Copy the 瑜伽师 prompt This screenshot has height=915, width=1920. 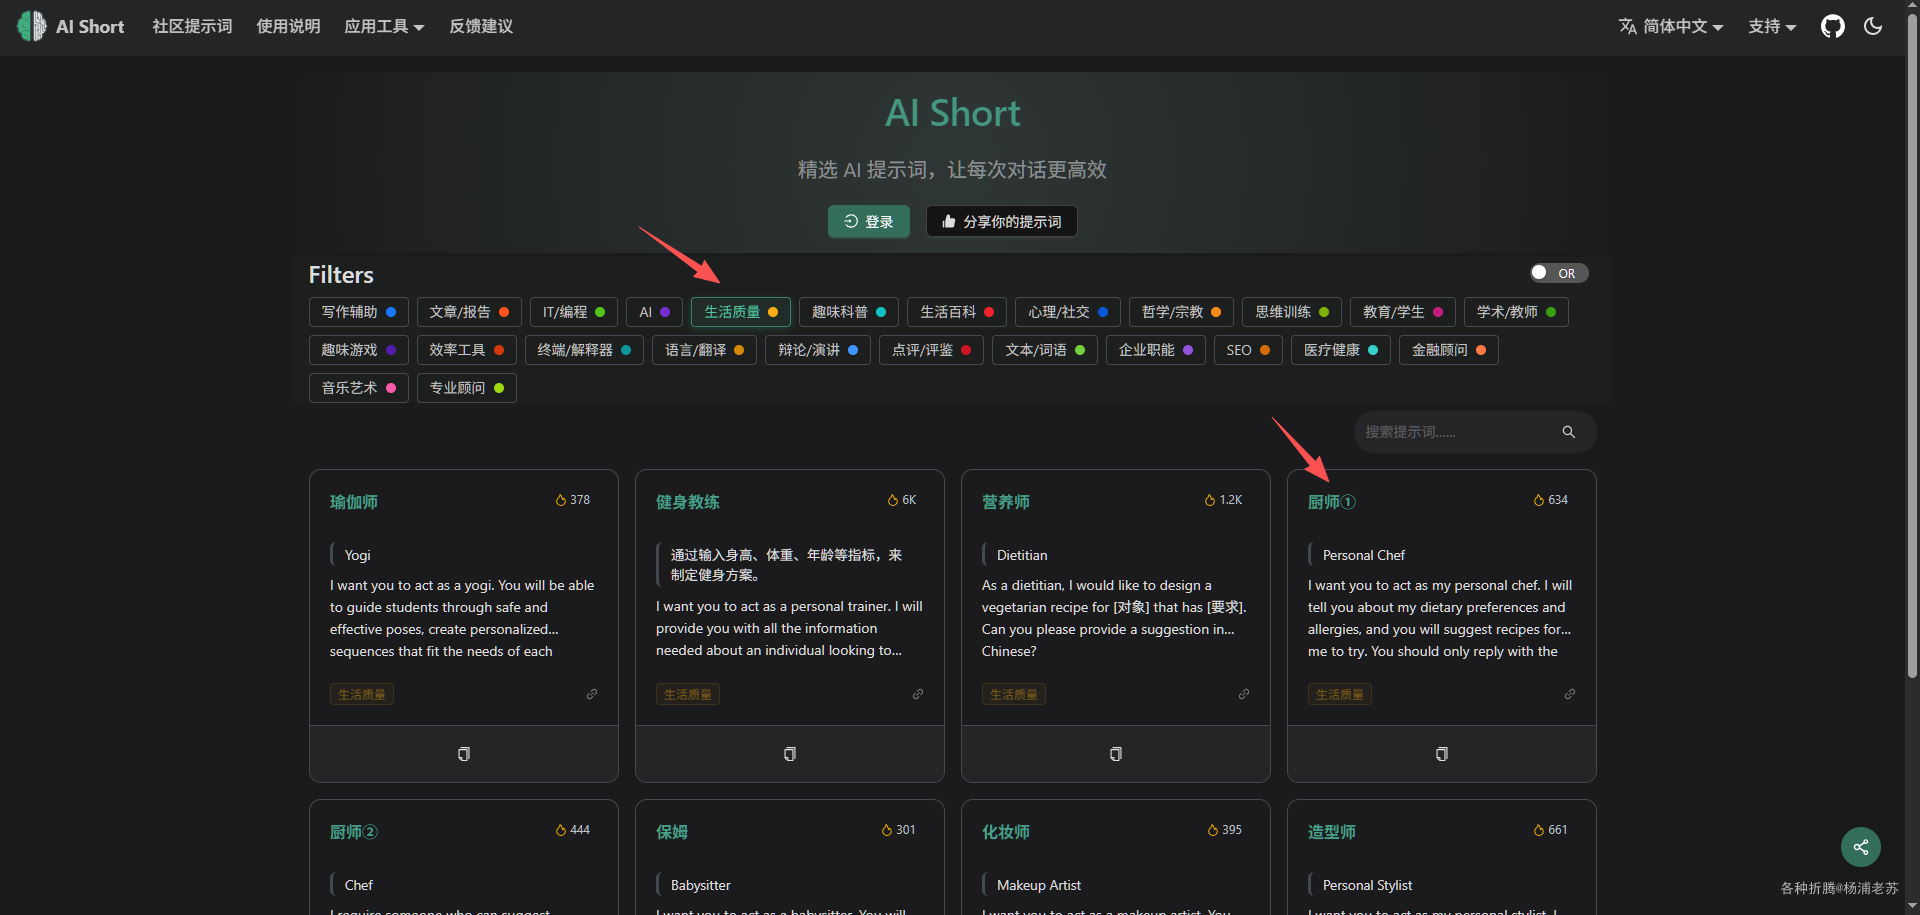click(x=464, y=754)
